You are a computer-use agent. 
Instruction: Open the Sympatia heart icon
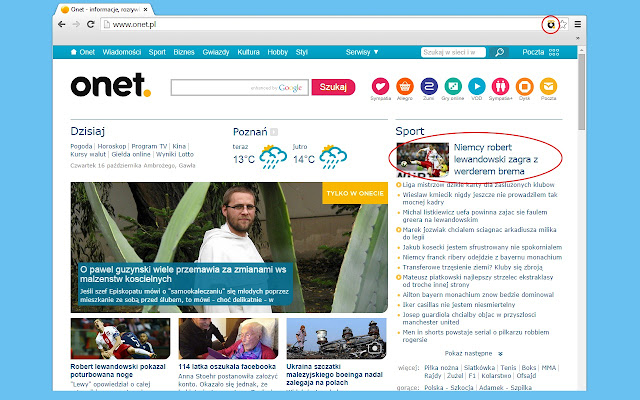point(380,86)
